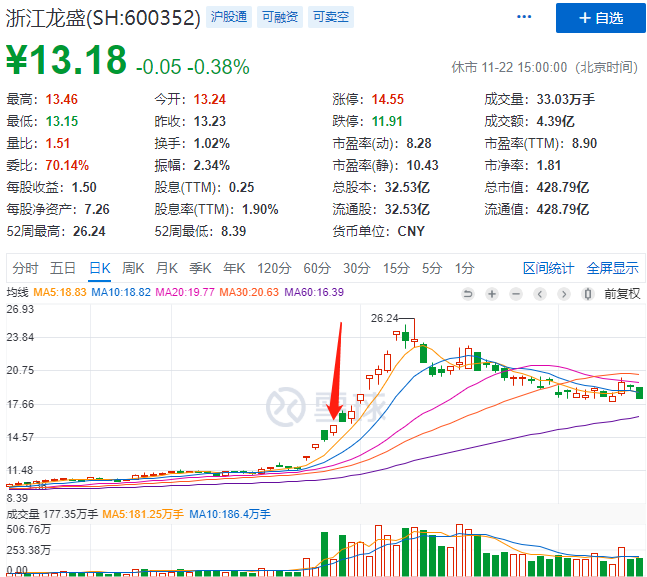Add stock via the +自选 button
Screen dimensions: 647x577
600,18
